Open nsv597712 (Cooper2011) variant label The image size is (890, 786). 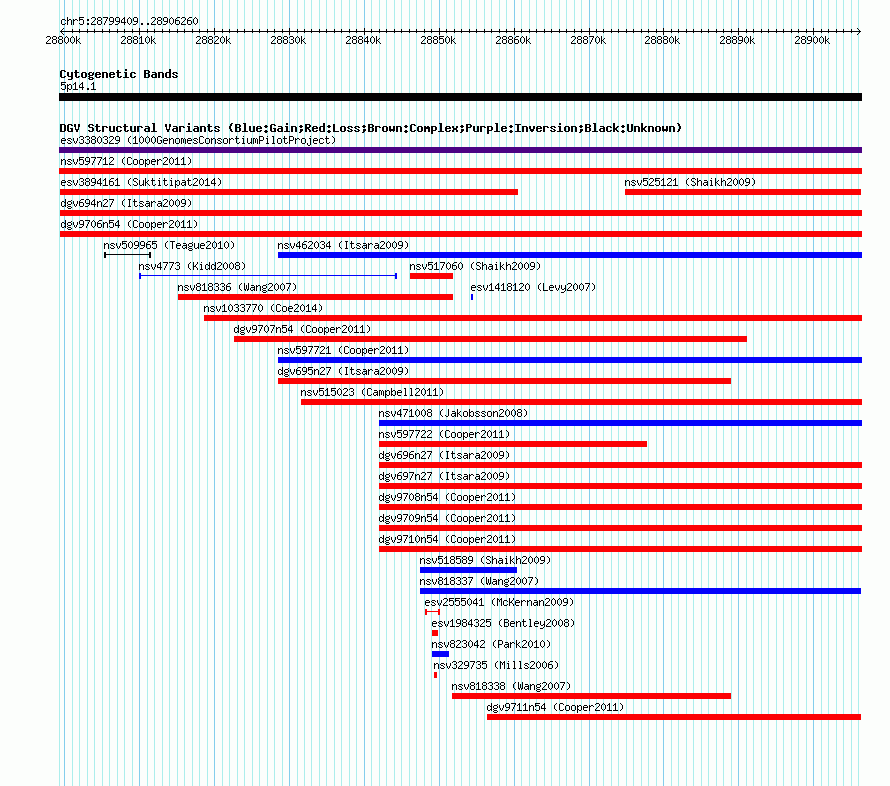pyautogui.click(x=126, y=161)
